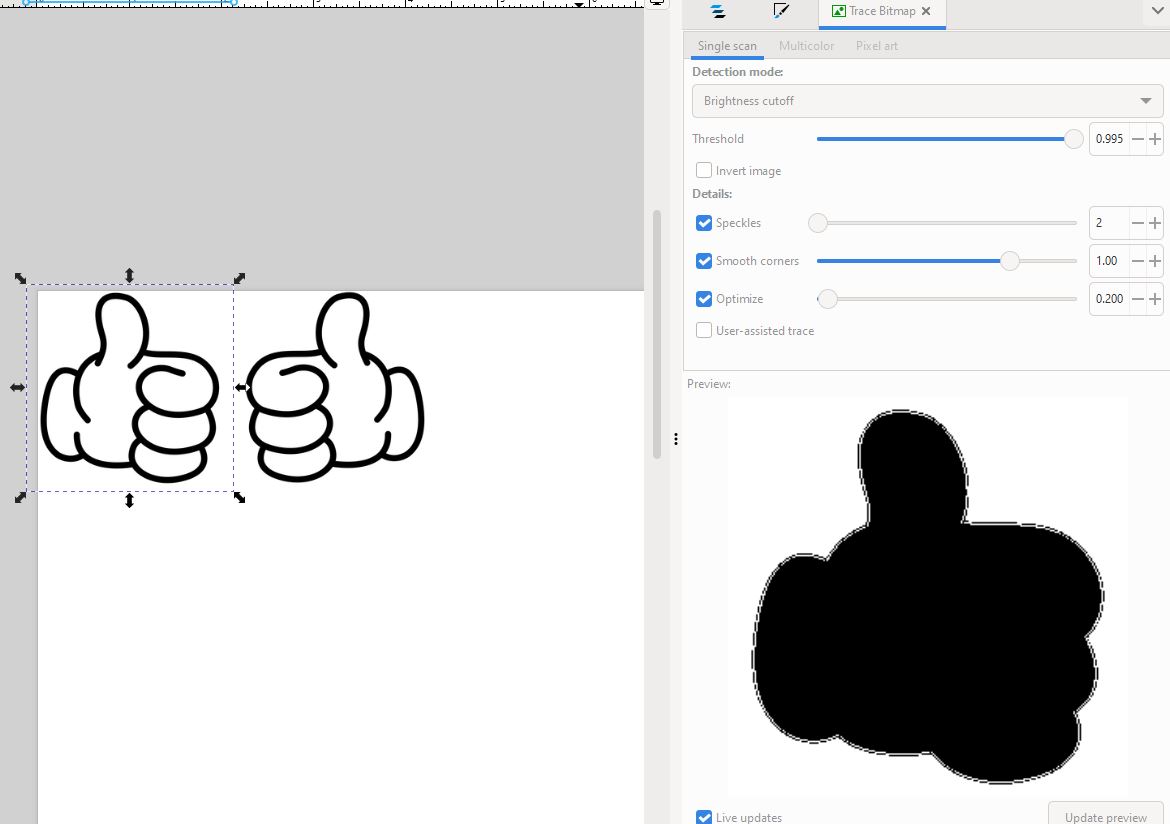Click the Update preview button
Screen dimensions: 1170x824
click(1105, 815)
